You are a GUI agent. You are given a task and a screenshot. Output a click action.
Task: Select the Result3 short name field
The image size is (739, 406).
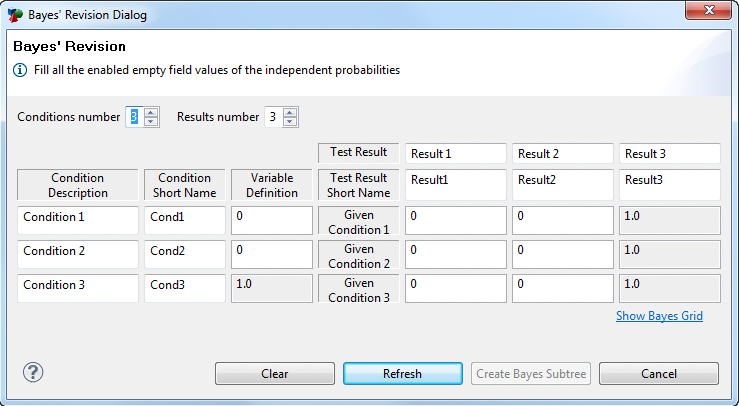[670, 185]
